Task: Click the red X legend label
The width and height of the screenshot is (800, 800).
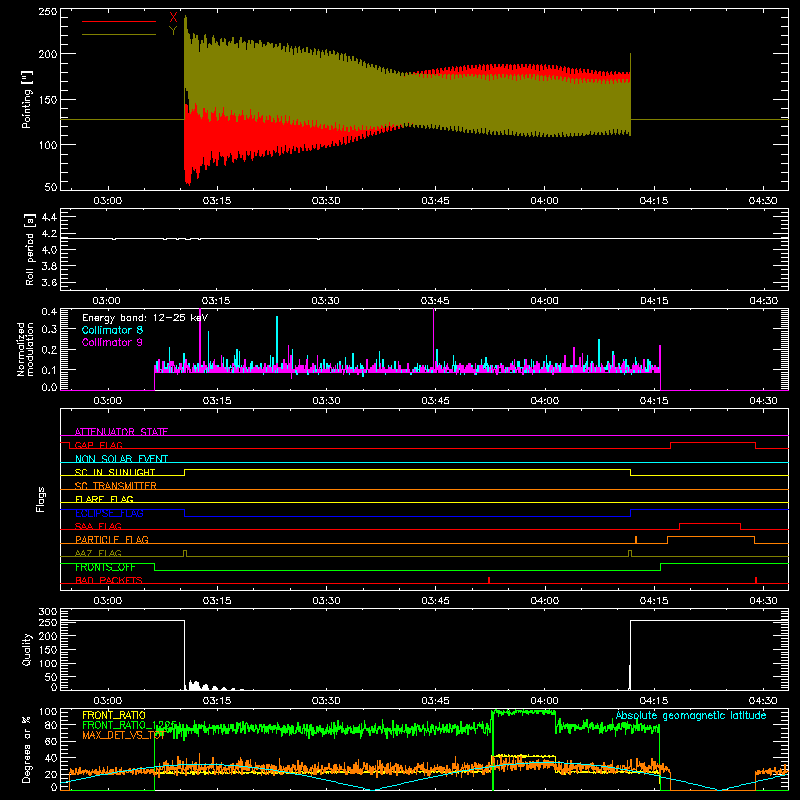Action: point(173,18)
